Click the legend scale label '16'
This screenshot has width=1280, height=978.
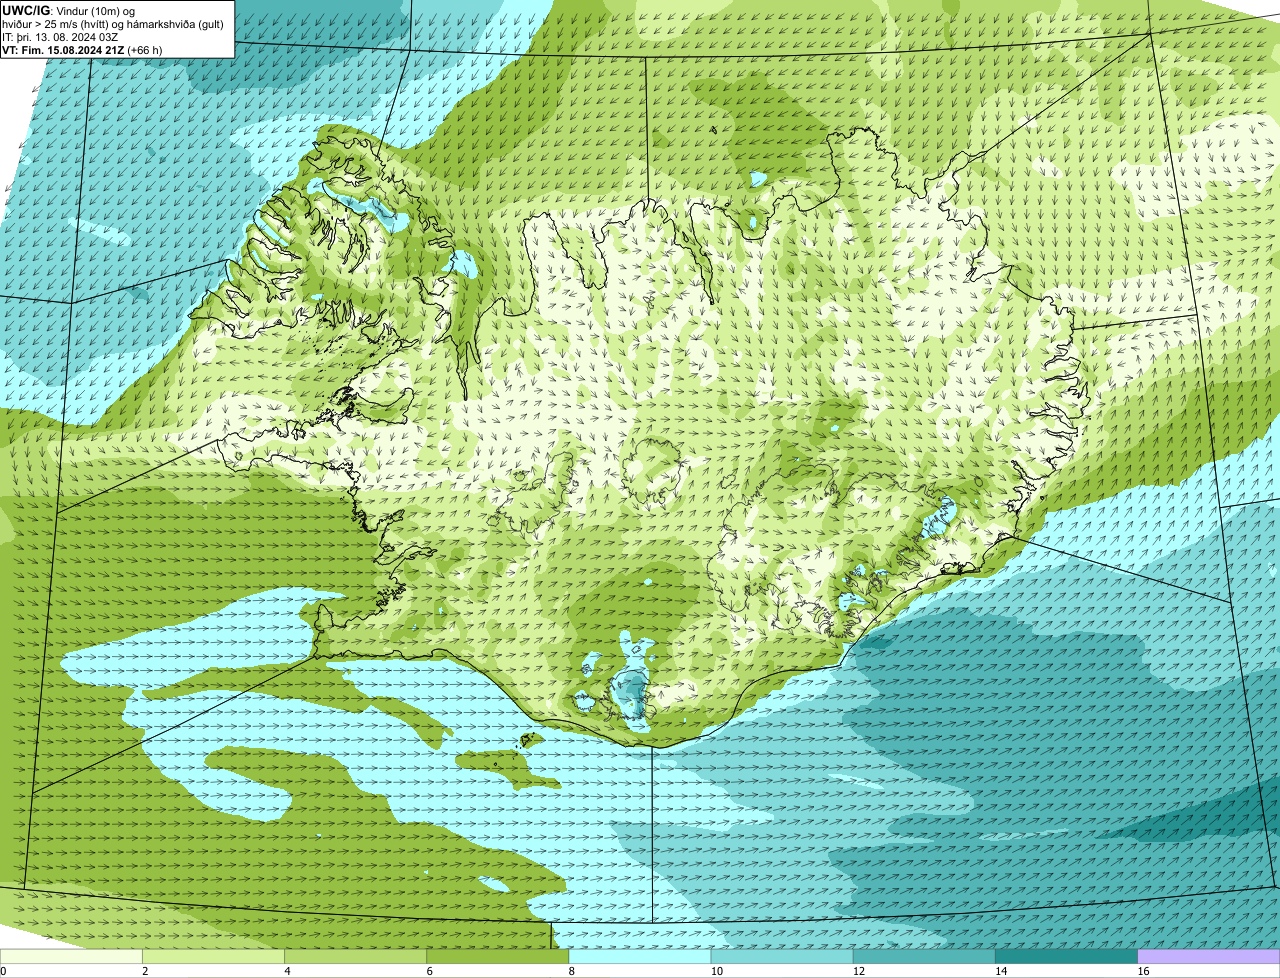1143,971
